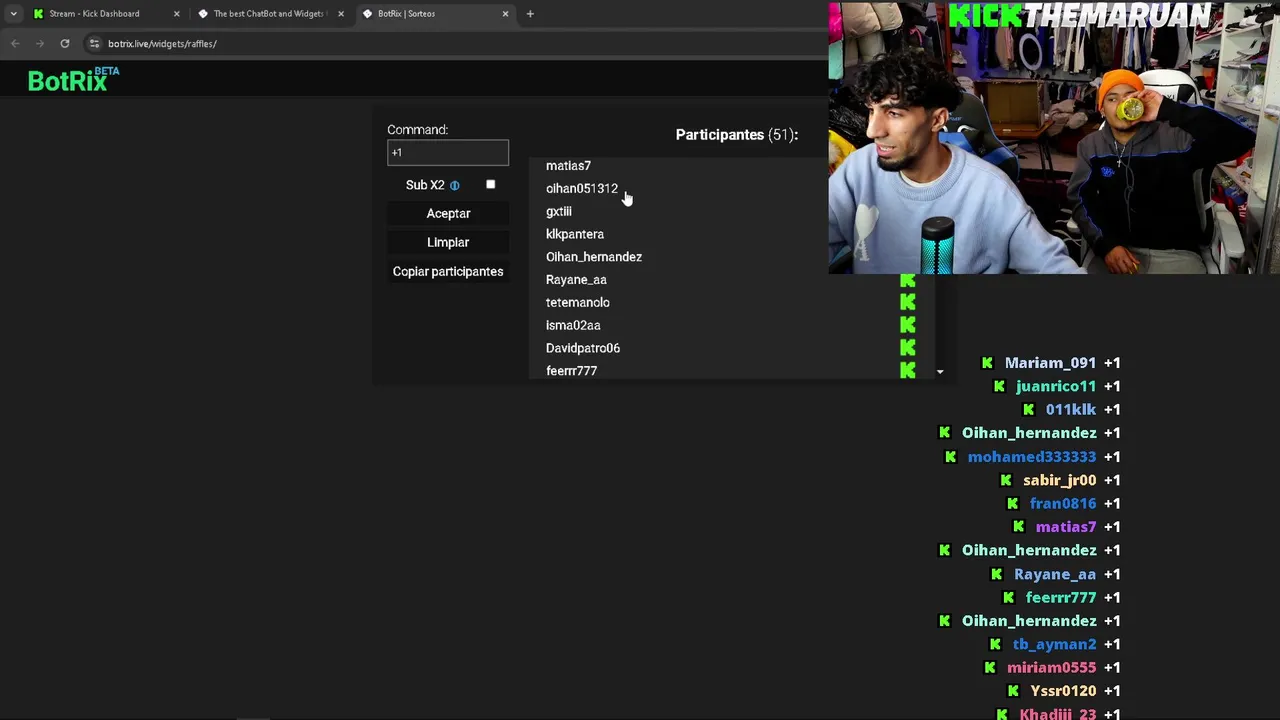Click tb_ayman2 username in chat overlay
Viewport: 1280px width, 720px height.
pos(1055,645)
